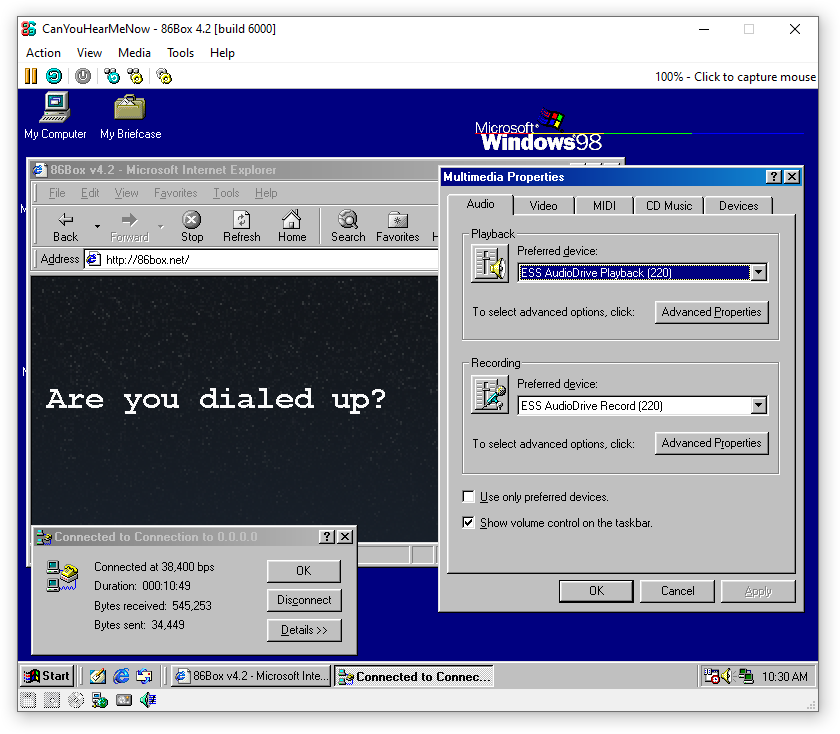This screenshot has width=840, height=734.
Task: Click the Start button
Action: (47, 676)
